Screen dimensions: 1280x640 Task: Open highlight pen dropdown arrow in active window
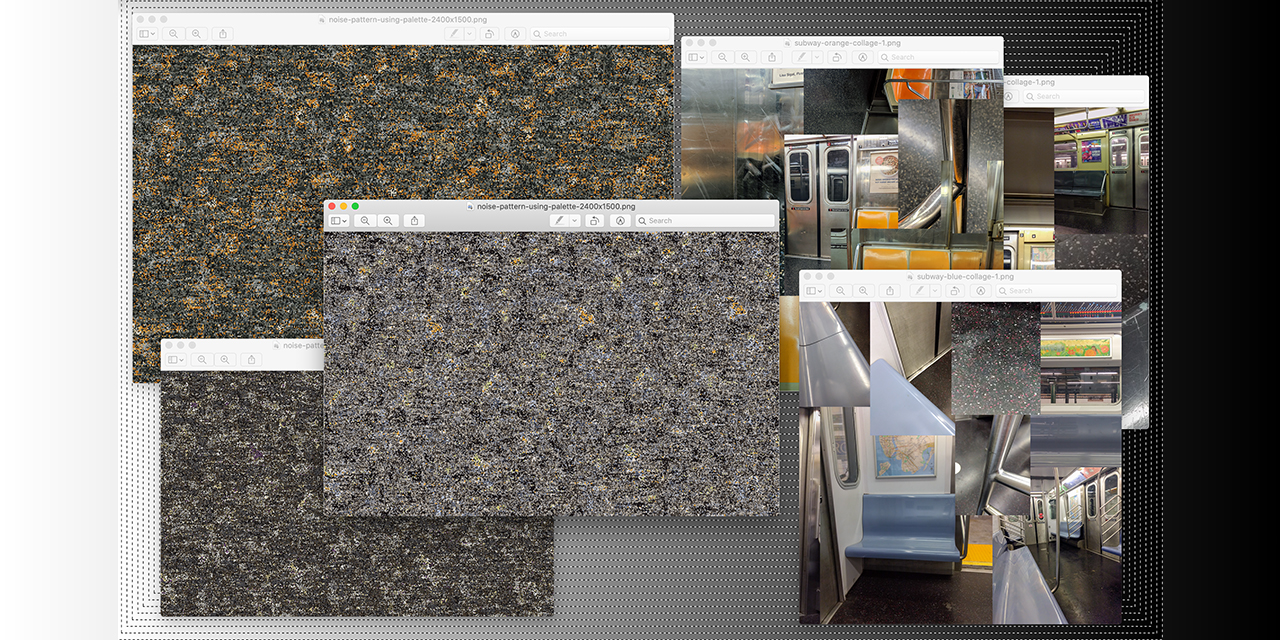(x=574, y=220)
